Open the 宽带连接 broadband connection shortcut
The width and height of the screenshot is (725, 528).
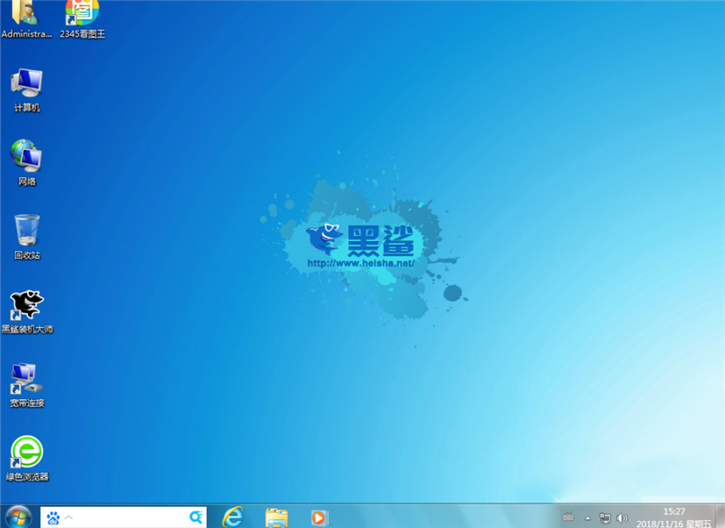click(x=27, y=380)
